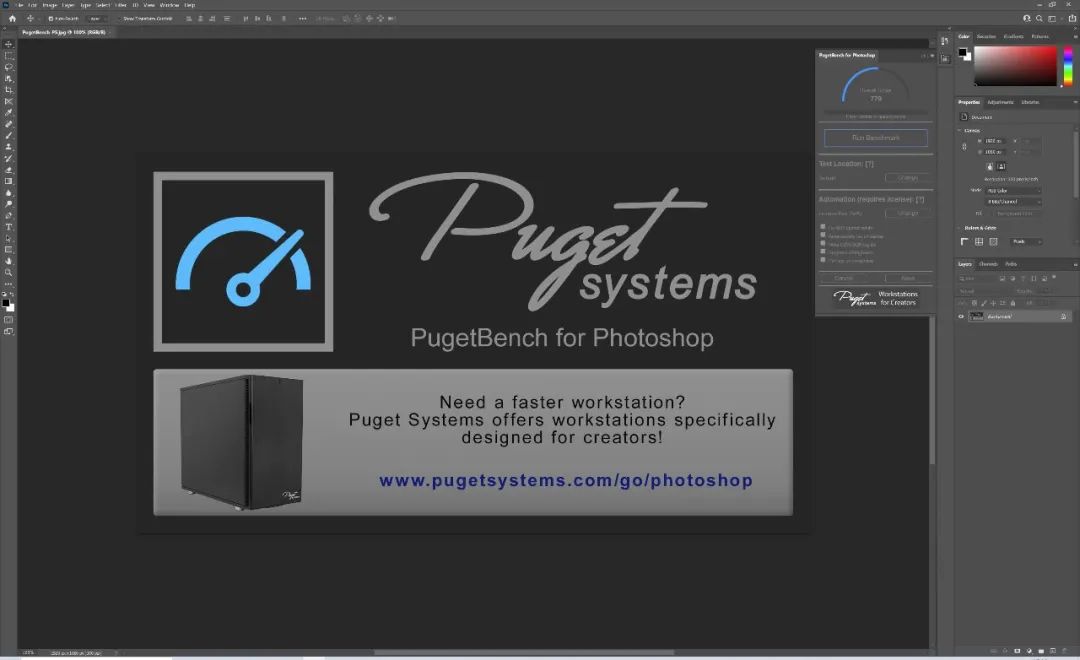Click the Run Benchmark button
1080x660 pixels.
[875, 138]
